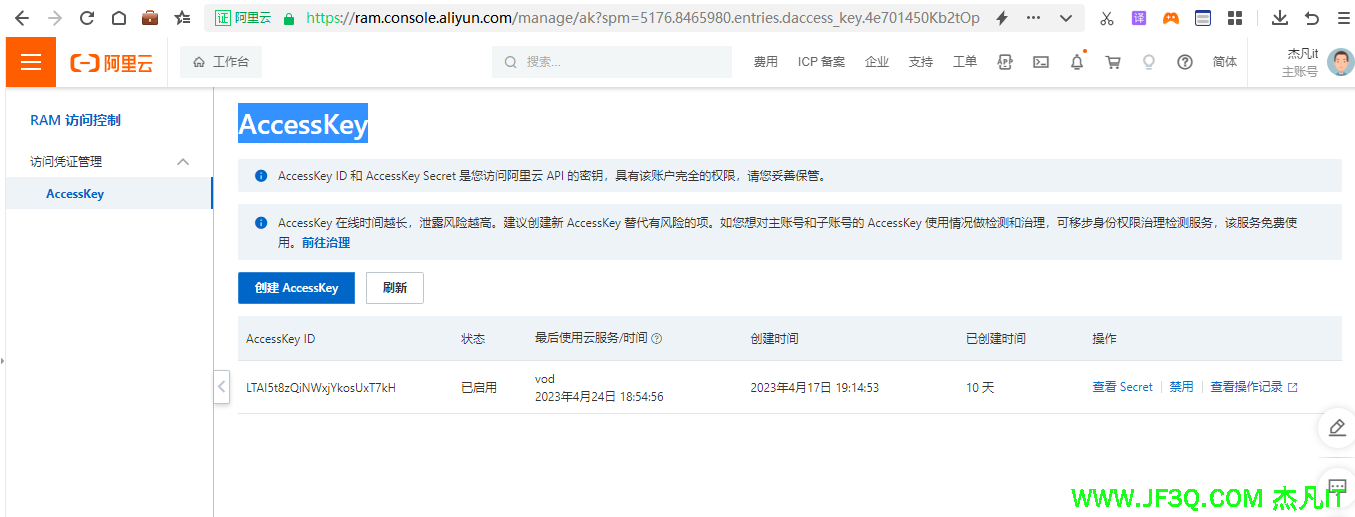The width and height of the screenshot is (1355, 517).
Task: Select AccessKey in the sidebar
Action: 75,194
